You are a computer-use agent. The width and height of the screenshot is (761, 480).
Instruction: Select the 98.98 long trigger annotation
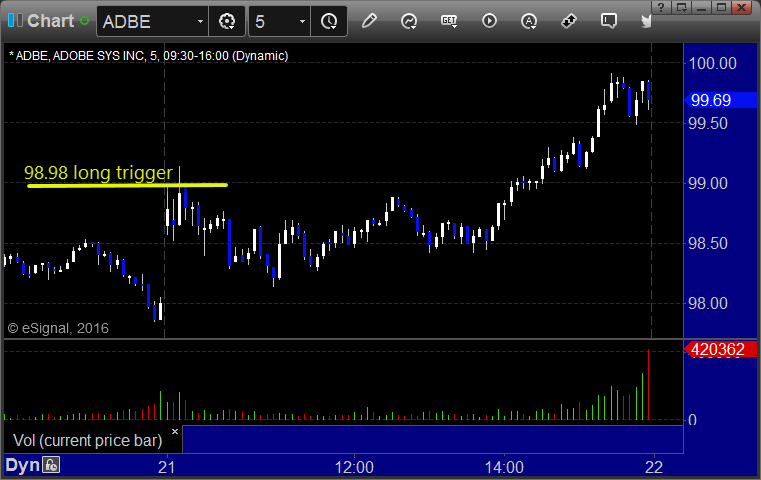99,172
